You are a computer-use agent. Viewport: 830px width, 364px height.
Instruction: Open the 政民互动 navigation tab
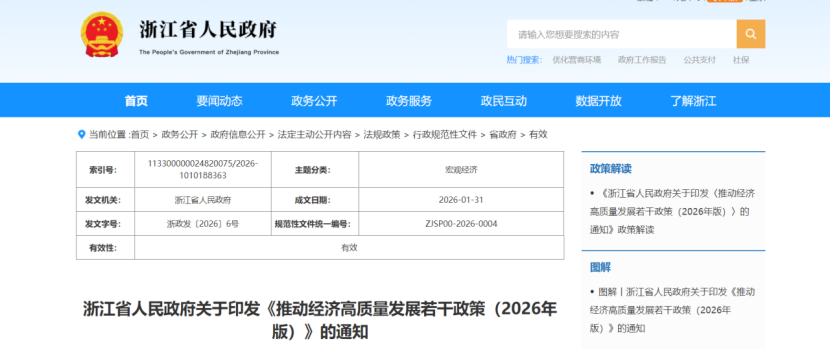503,101
